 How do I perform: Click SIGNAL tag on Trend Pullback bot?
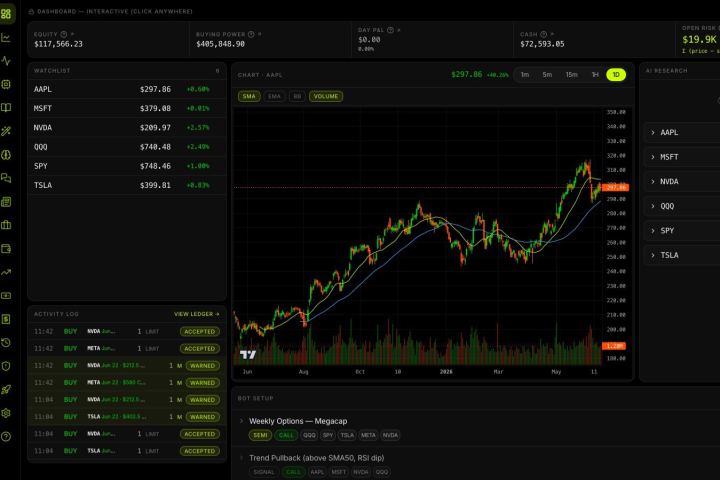pos(264,472)
